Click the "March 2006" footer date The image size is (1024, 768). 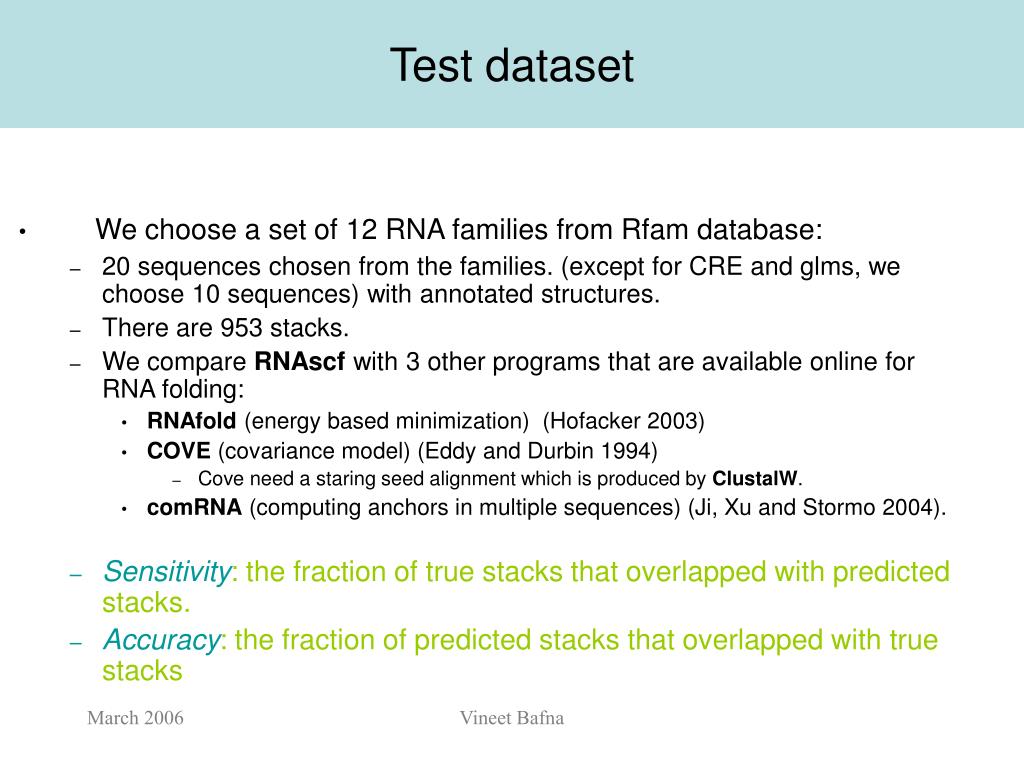135,718
